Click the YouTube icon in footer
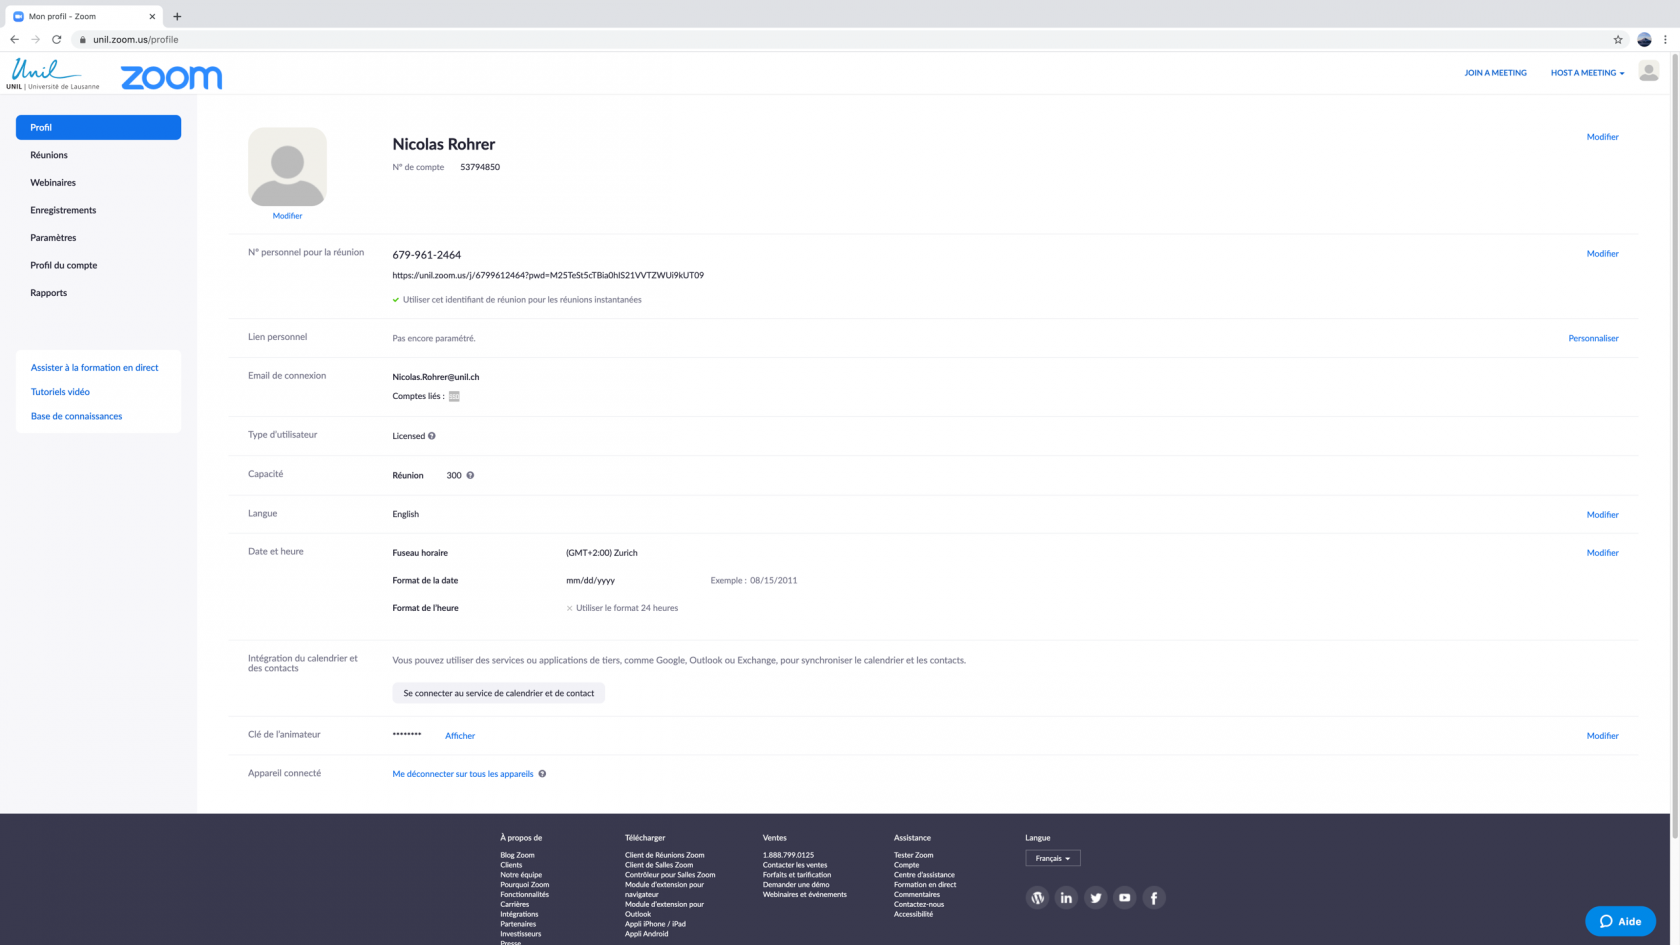The image size is (1680, 945). click(x=1125, y=898)
